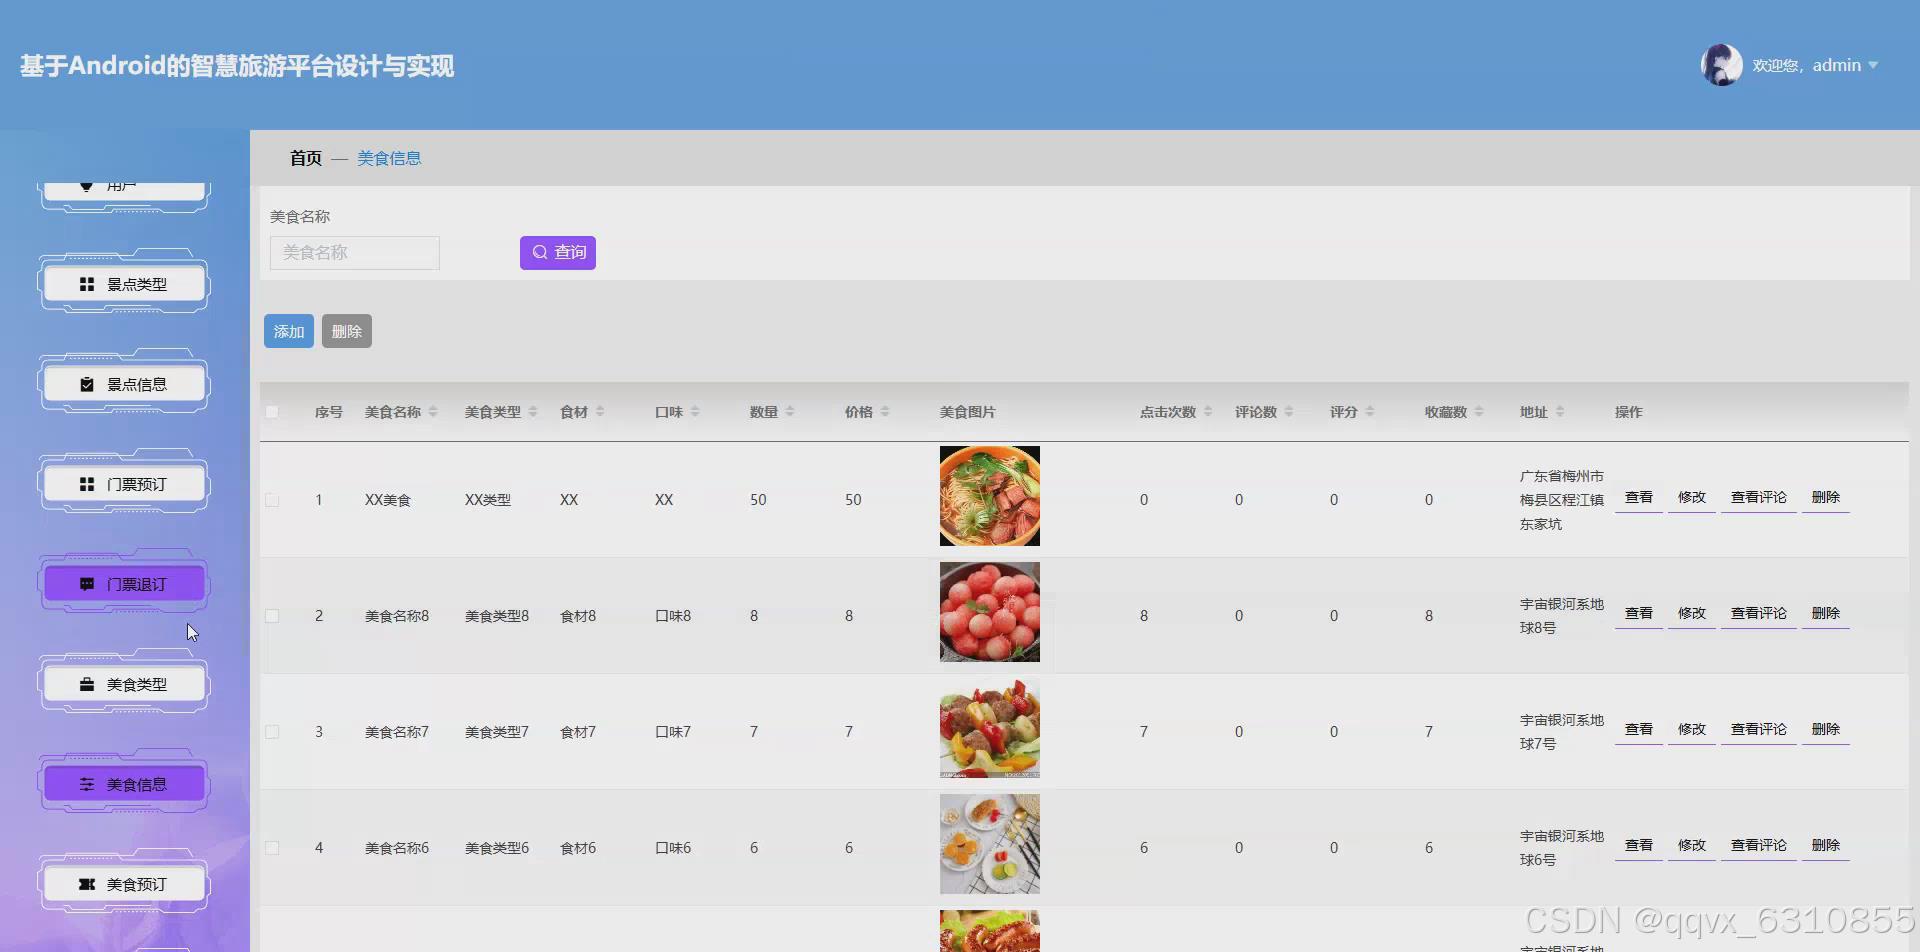The image size is (1920, 952).
Task: Click 修改 for row 美食名称7
Action: 1692,730
